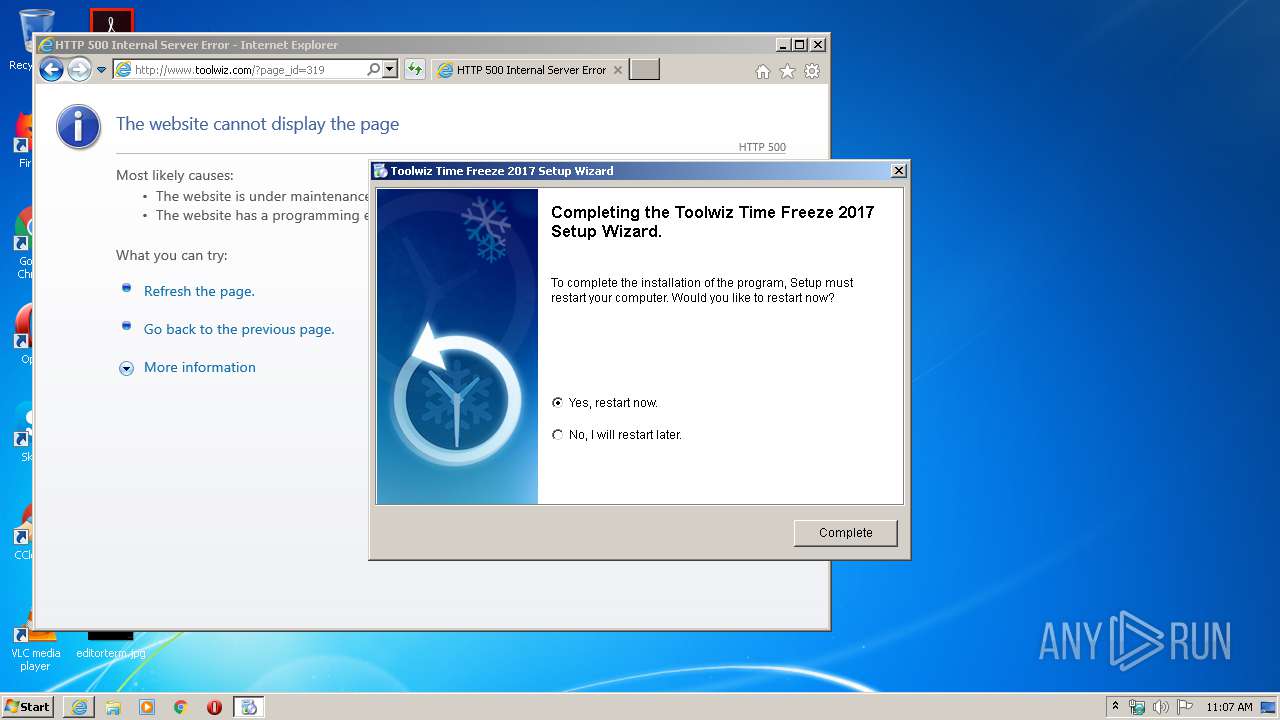Close the HTTP 500 Internal Server Error tab

pos(617,70)
